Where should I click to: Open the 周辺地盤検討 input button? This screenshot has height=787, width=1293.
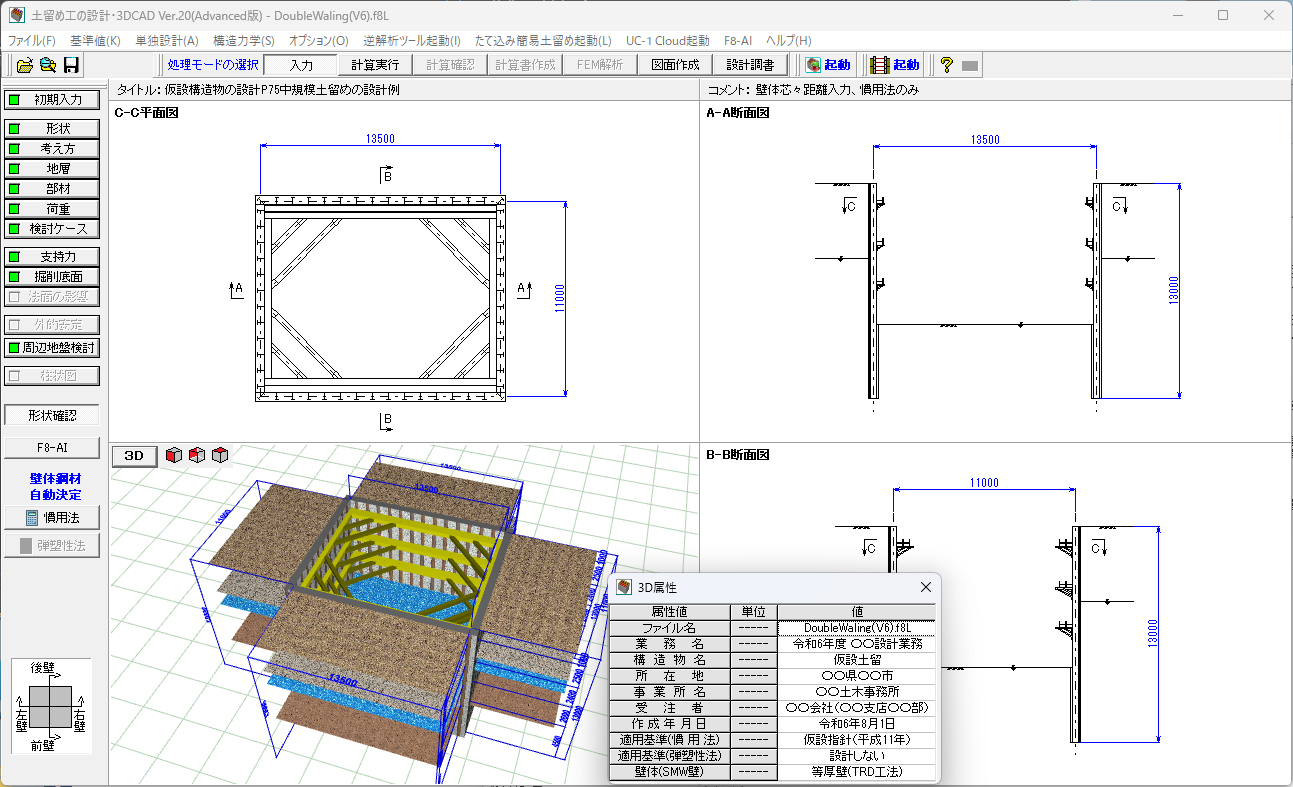coord(52,348)
